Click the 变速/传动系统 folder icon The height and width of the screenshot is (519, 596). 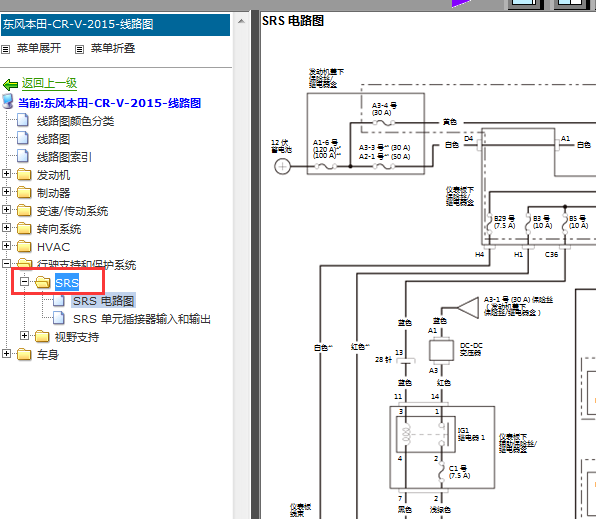(x=24, y=210)
